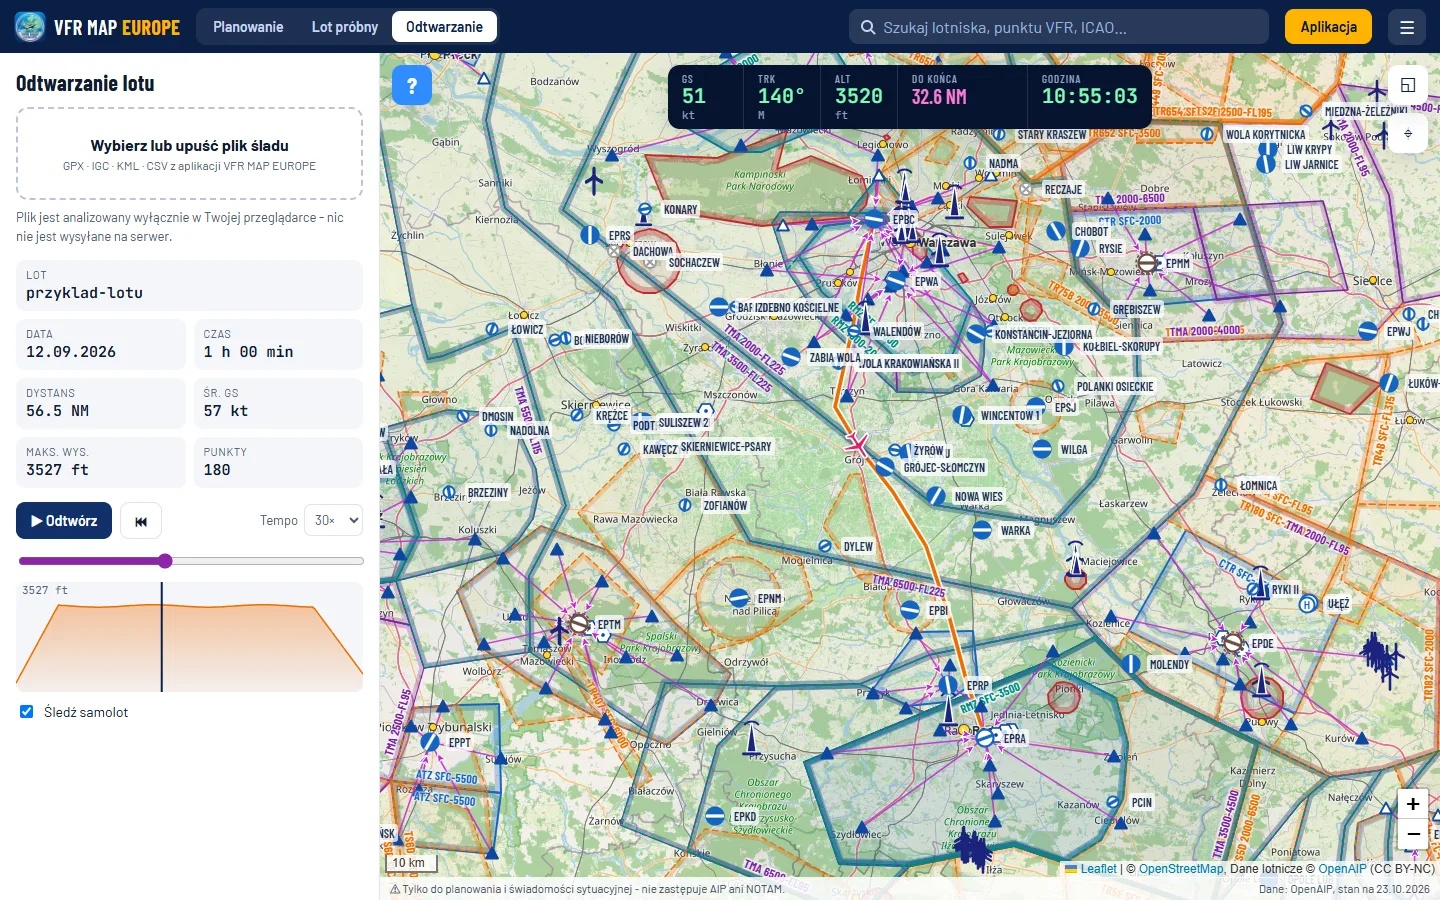Click the date value 12.09.2026
The image size is (1440, 900).
point(71,352)
